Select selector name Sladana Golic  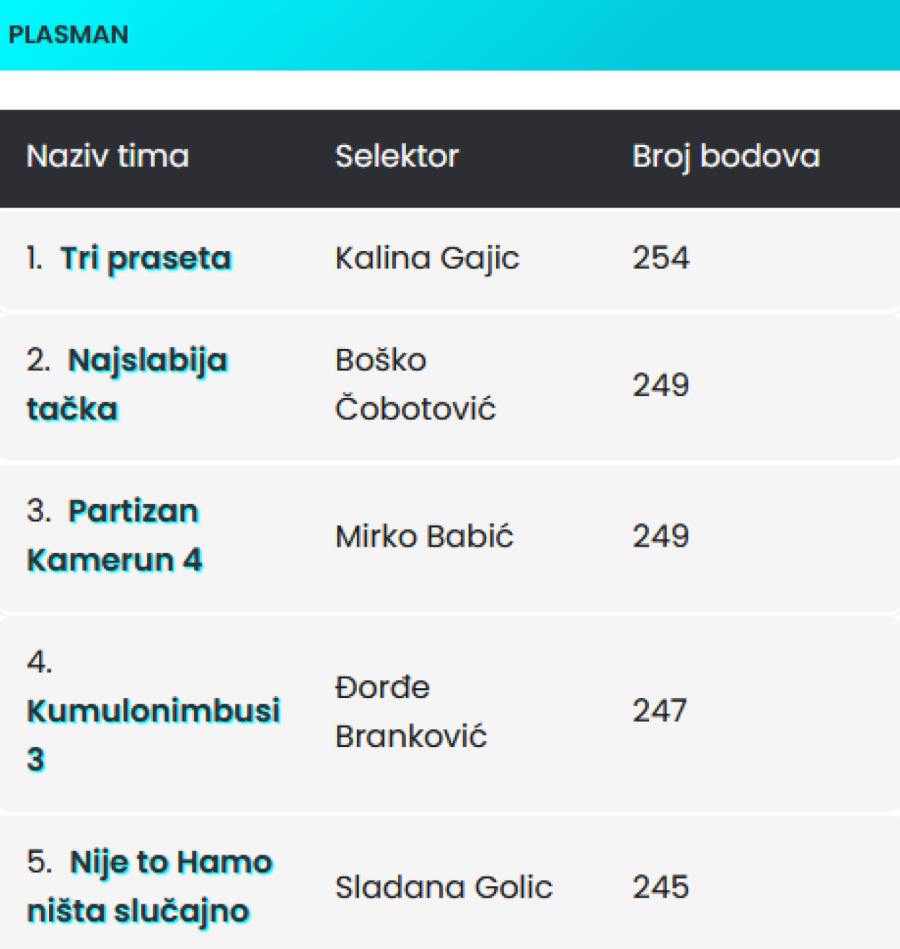(443, 887)
